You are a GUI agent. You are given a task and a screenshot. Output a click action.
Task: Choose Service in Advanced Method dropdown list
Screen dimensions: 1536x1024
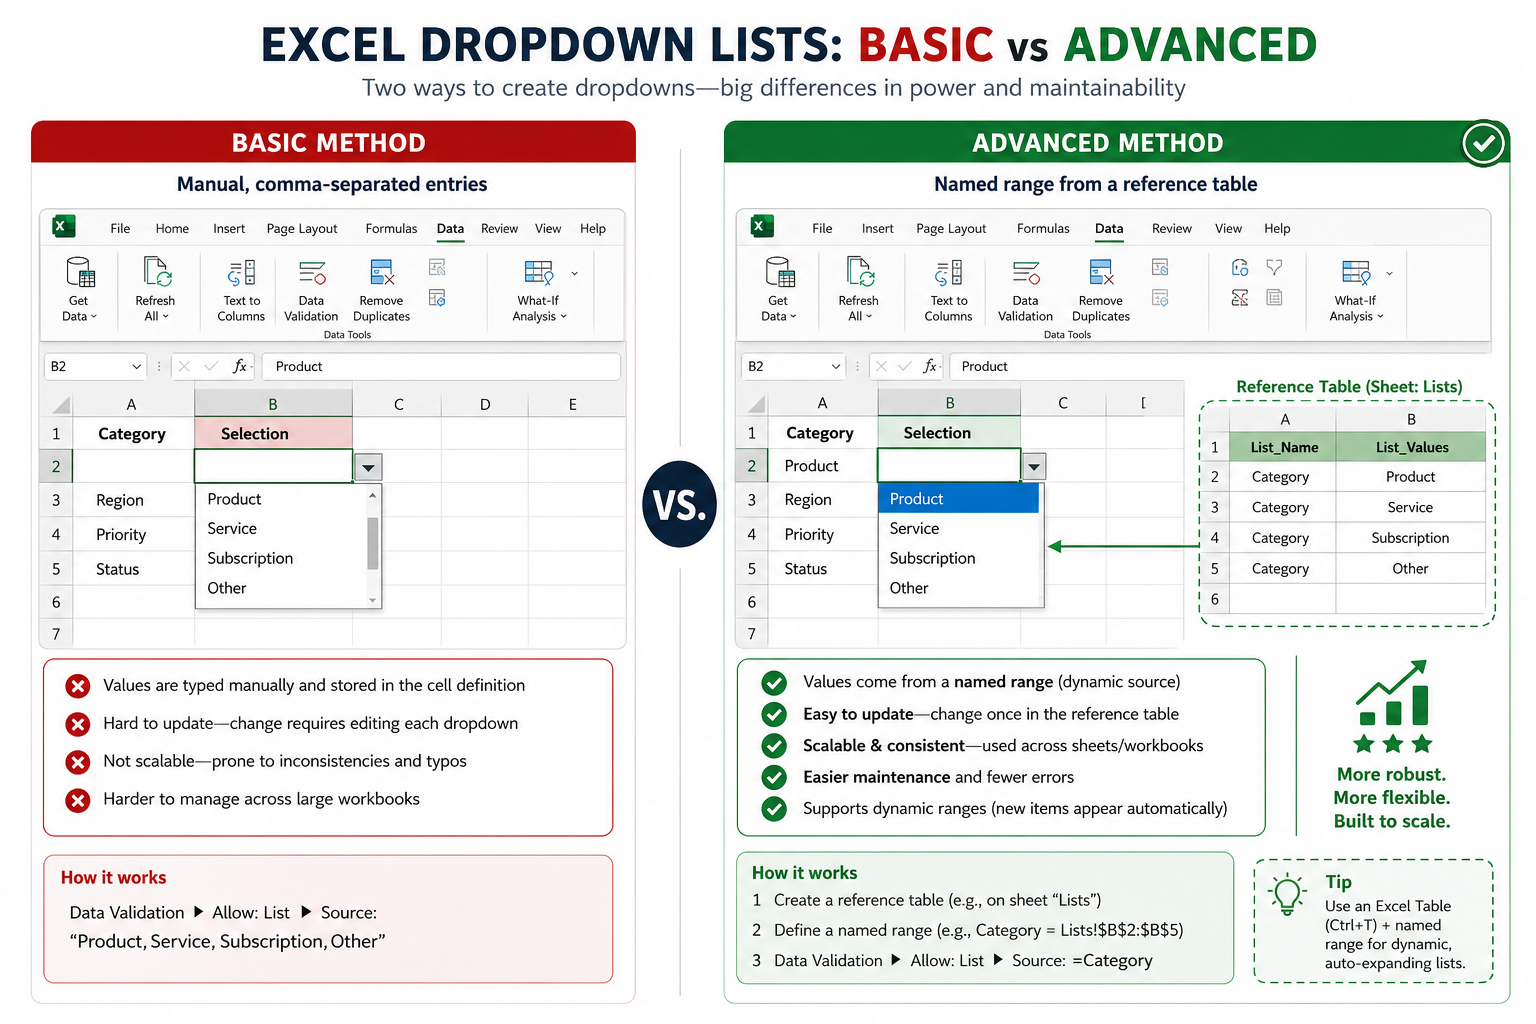959,528
